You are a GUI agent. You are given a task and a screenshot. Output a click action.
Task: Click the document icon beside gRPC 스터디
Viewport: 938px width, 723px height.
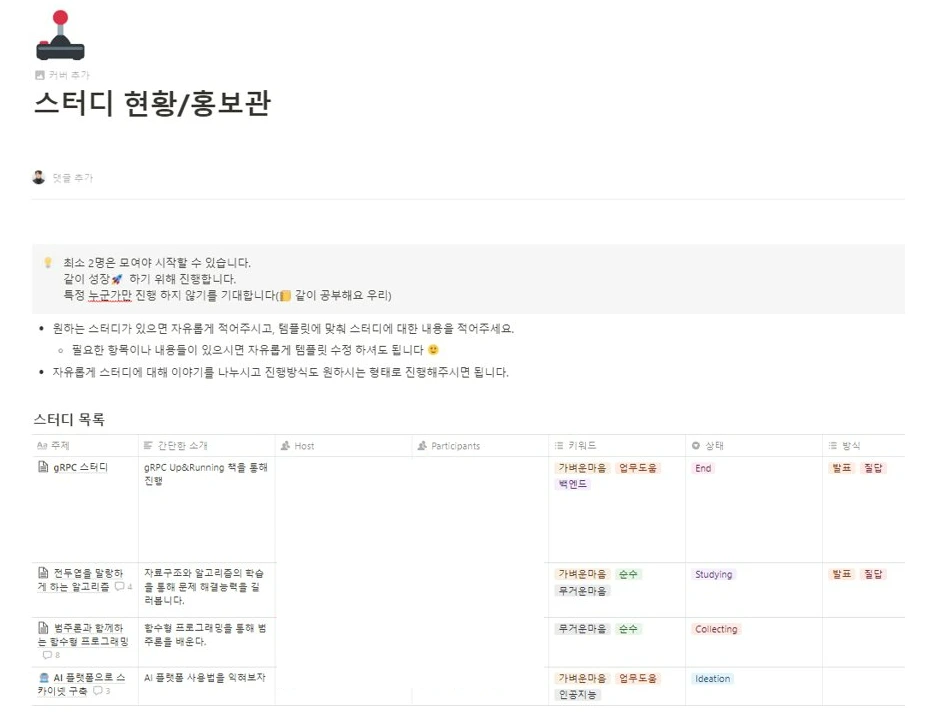(41, 467)
